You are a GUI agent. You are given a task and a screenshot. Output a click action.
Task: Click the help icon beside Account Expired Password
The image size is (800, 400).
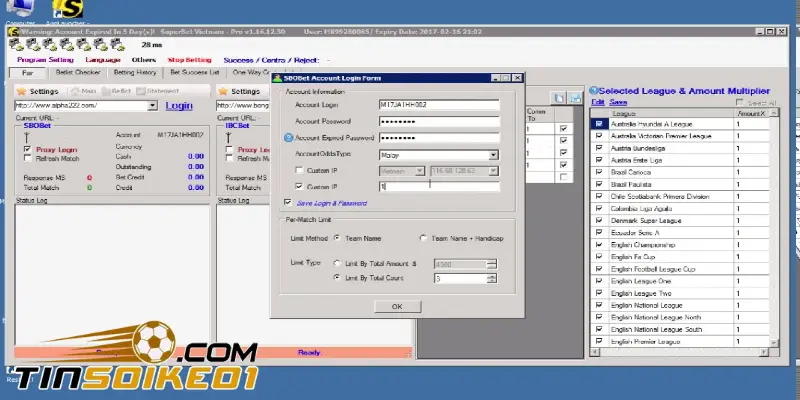pos(289,138)
